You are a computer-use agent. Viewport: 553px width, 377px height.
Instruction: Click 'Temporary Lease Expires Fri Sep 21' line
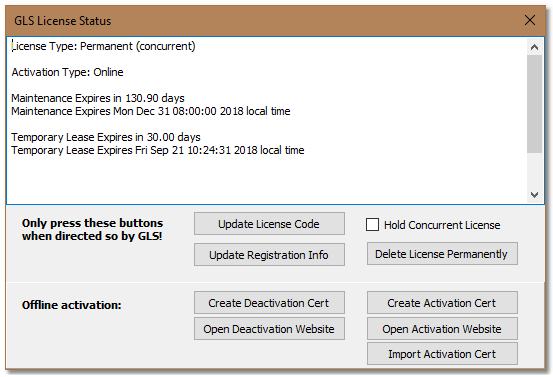[158, 150]
